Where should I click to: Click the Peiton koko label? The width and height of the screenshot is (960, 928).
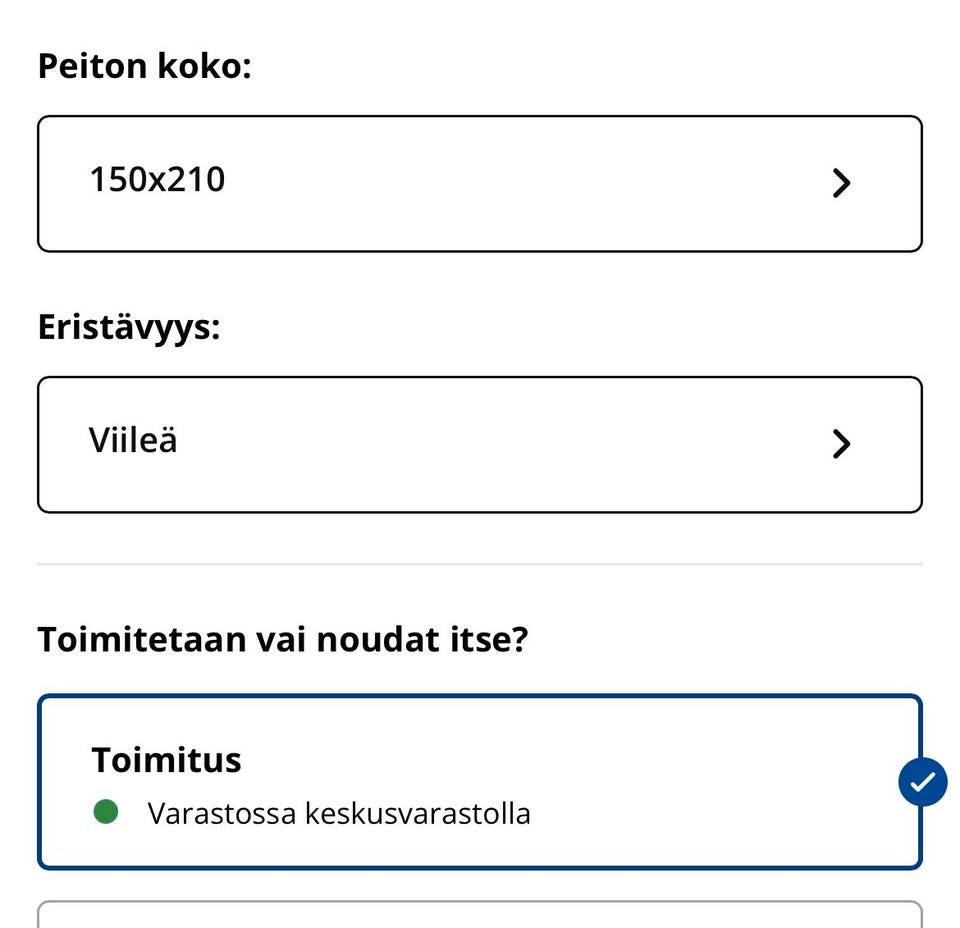(144, 67)
